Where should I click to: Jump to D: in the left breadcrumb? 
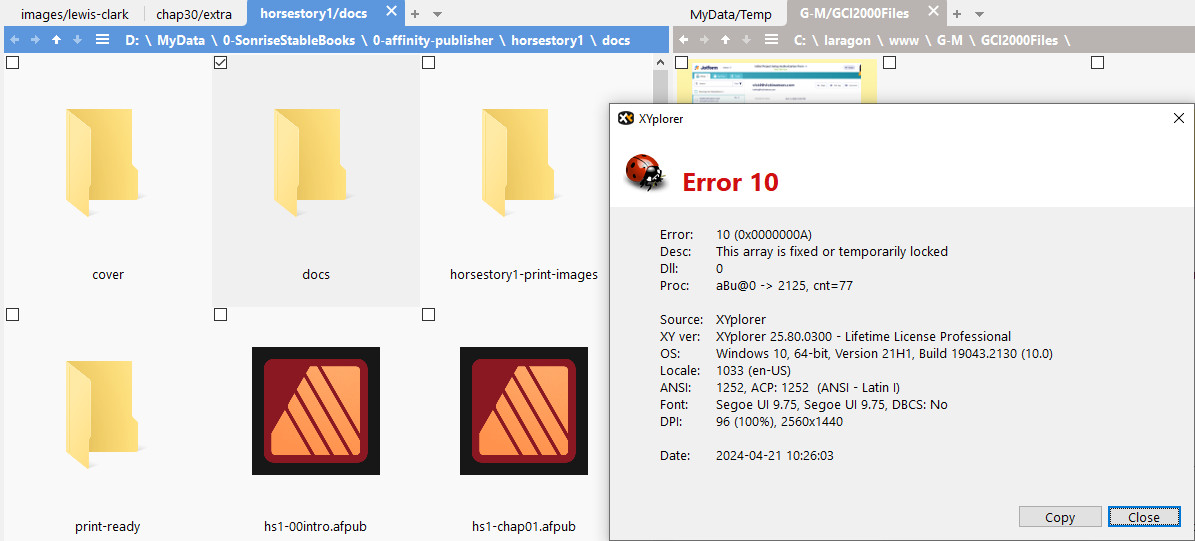point(132,40)
